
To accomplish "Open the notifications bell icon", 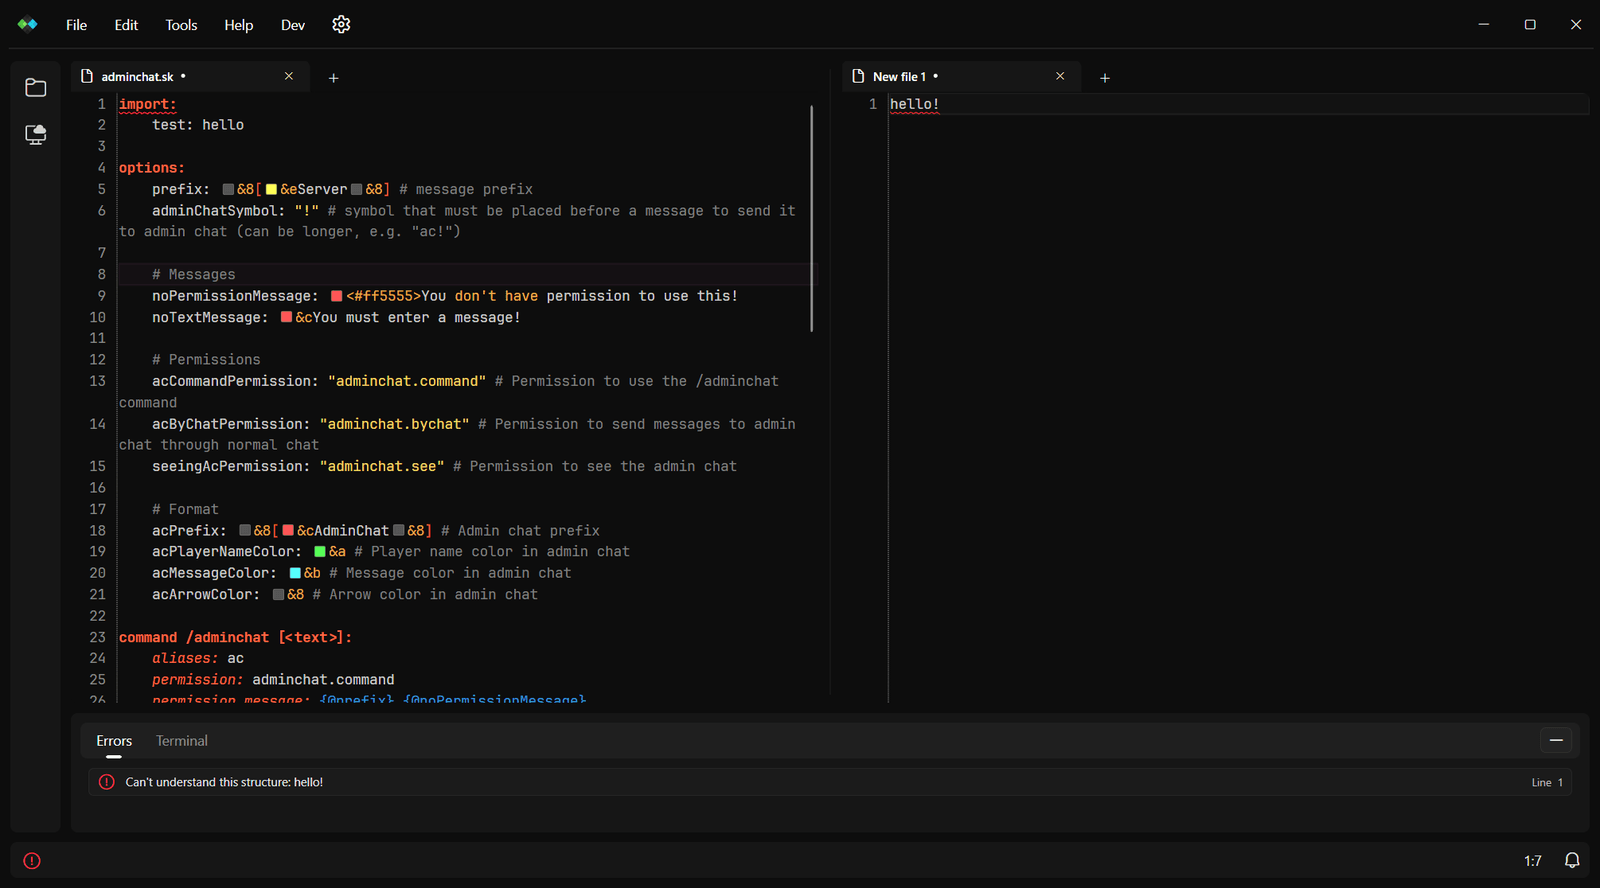I will click(x=1572, y=860).
